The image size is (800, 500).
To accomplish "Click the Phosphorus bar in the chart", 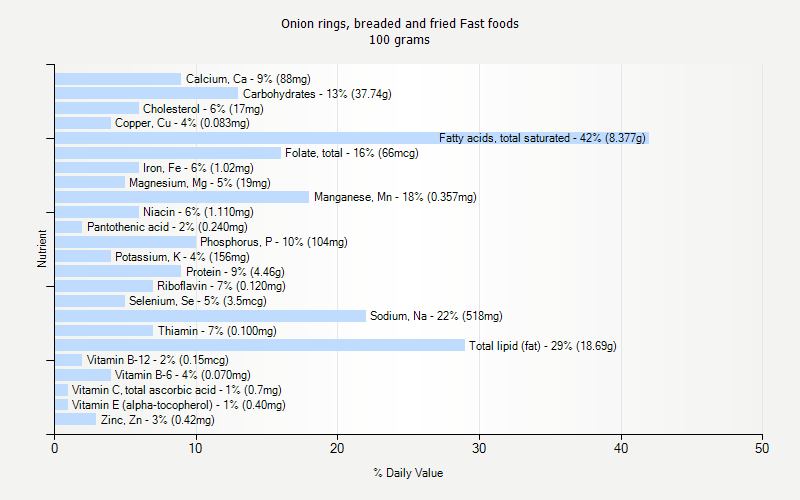I will pos(126,242).
